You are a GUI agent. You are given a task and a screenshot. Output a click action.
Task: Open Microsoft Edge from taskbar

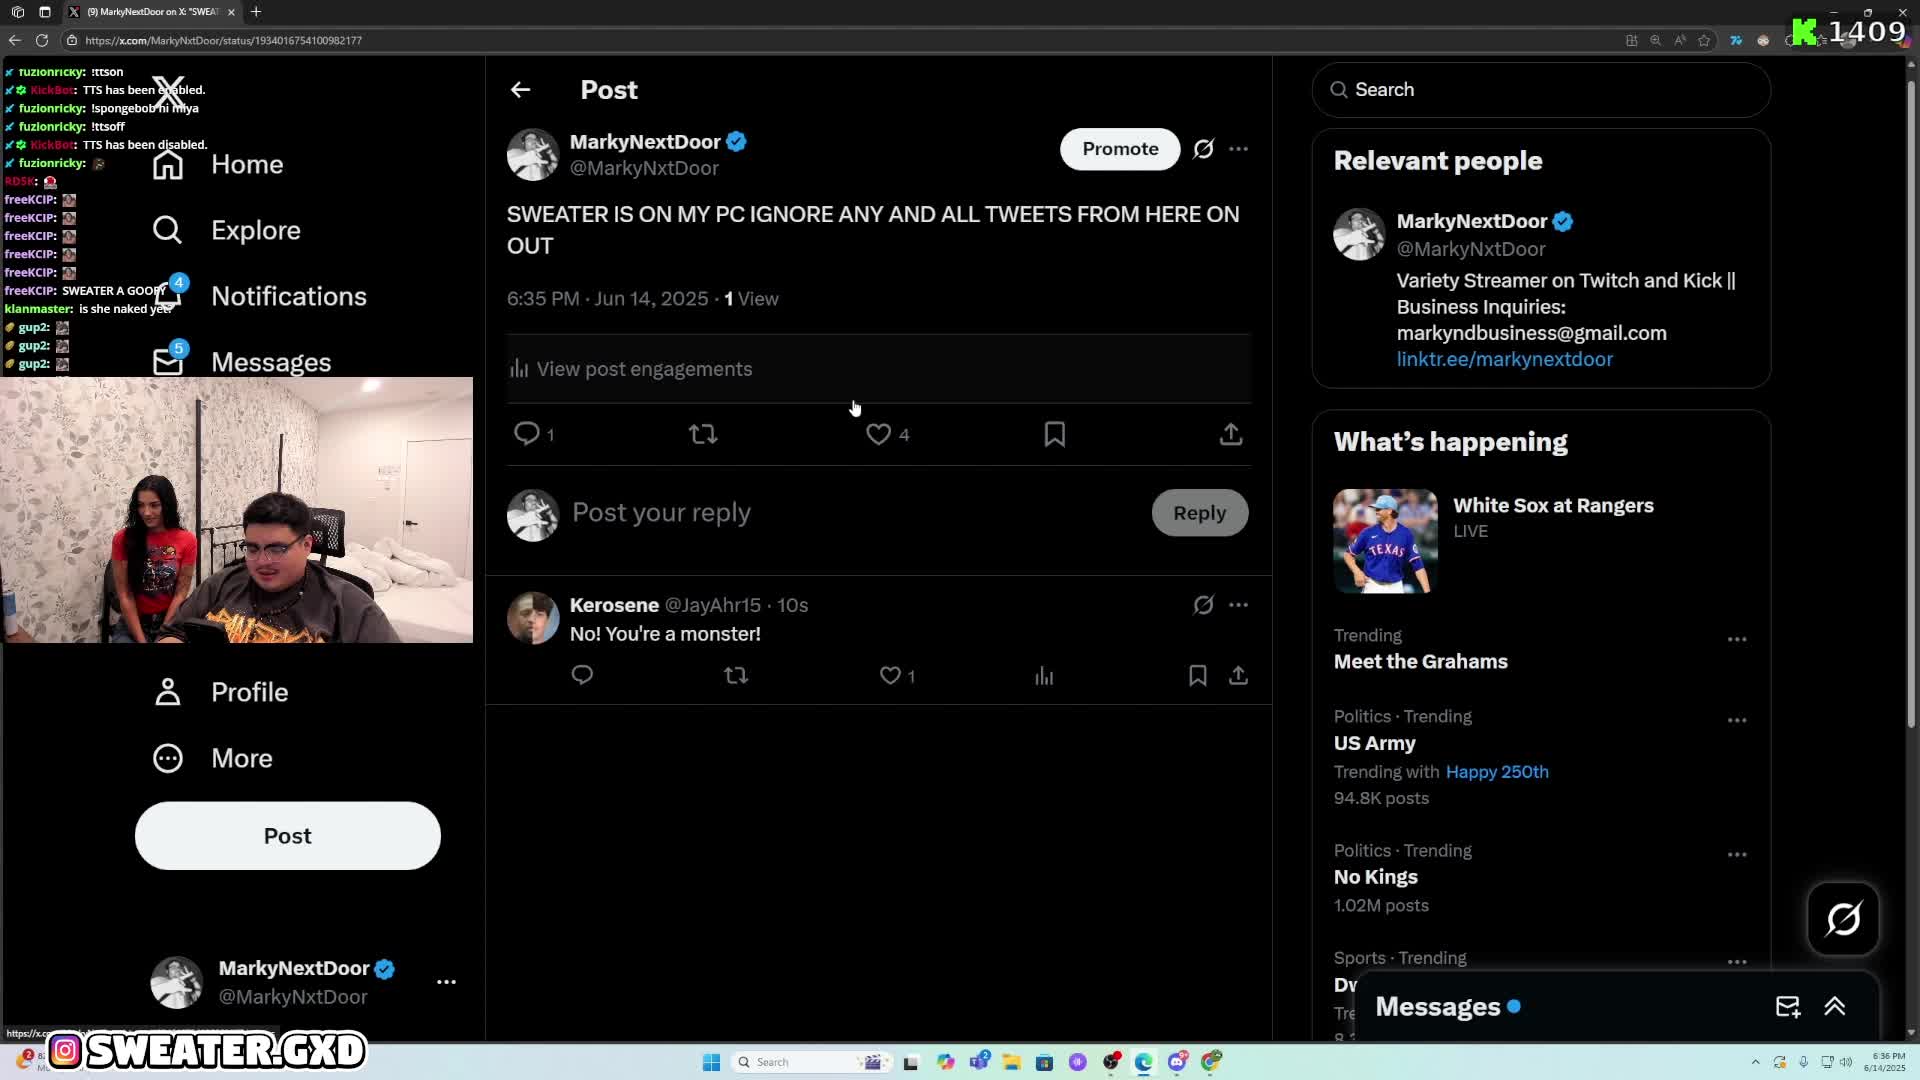(x=1143, y=1062)
